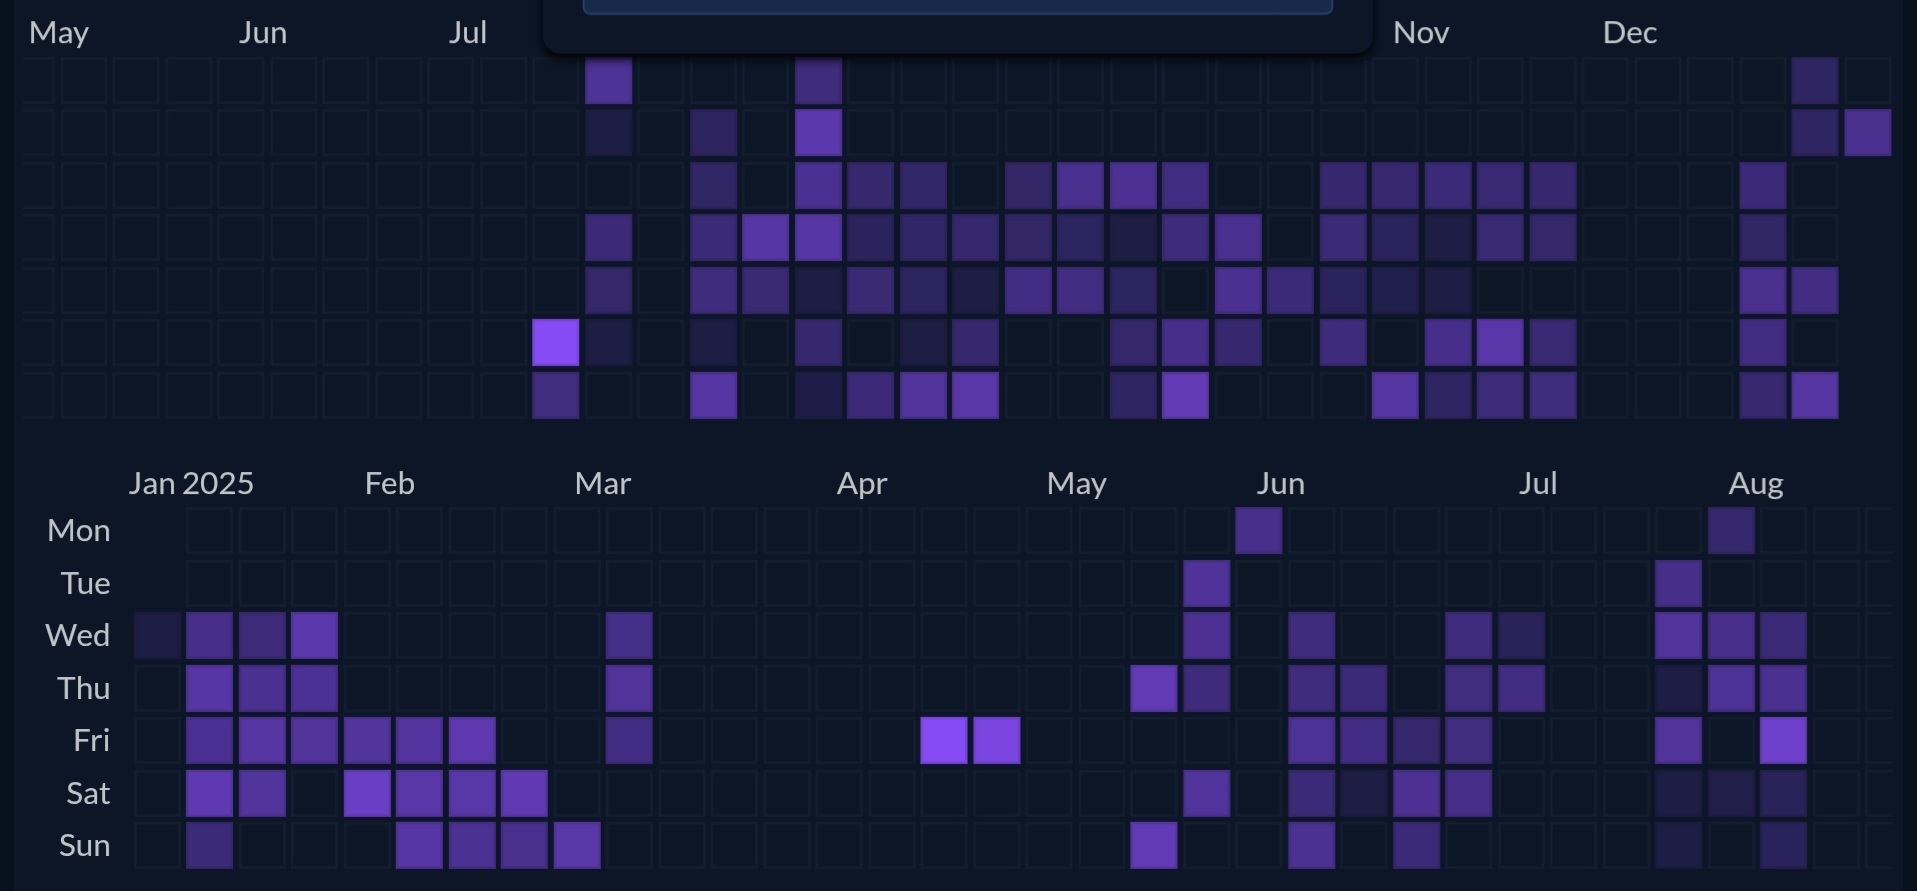Click the Jul label on the upper heatmap
Screen dimensions: 1917x891
[x=467, y=33]
